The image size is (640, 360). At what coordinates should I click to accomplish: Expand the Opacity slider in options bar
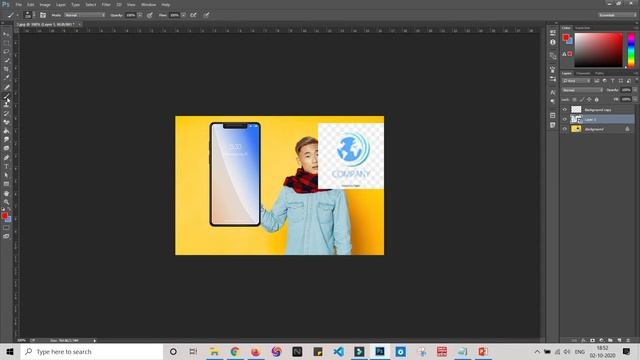click(140, 15)
